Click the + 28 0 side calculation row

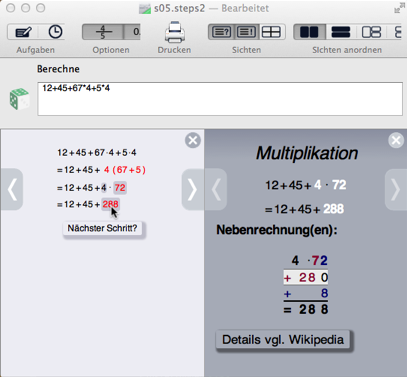306,277
